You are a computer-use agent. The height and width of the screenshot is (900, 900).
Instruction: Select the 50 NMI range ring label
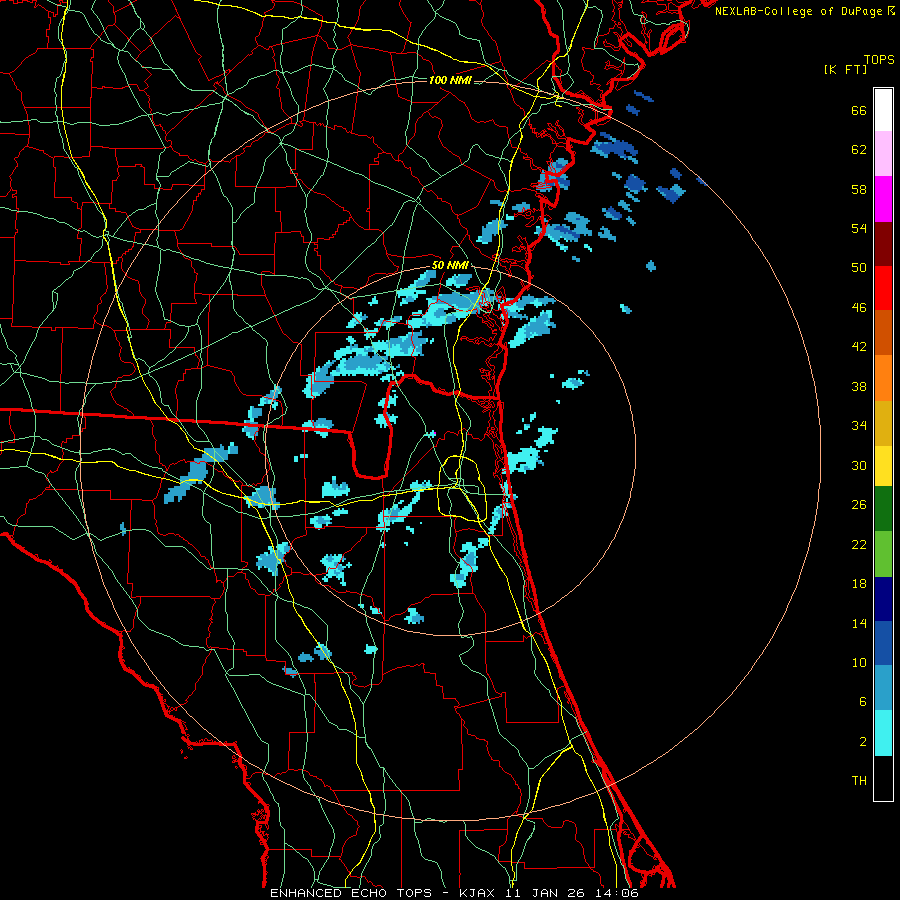(450, 265)
